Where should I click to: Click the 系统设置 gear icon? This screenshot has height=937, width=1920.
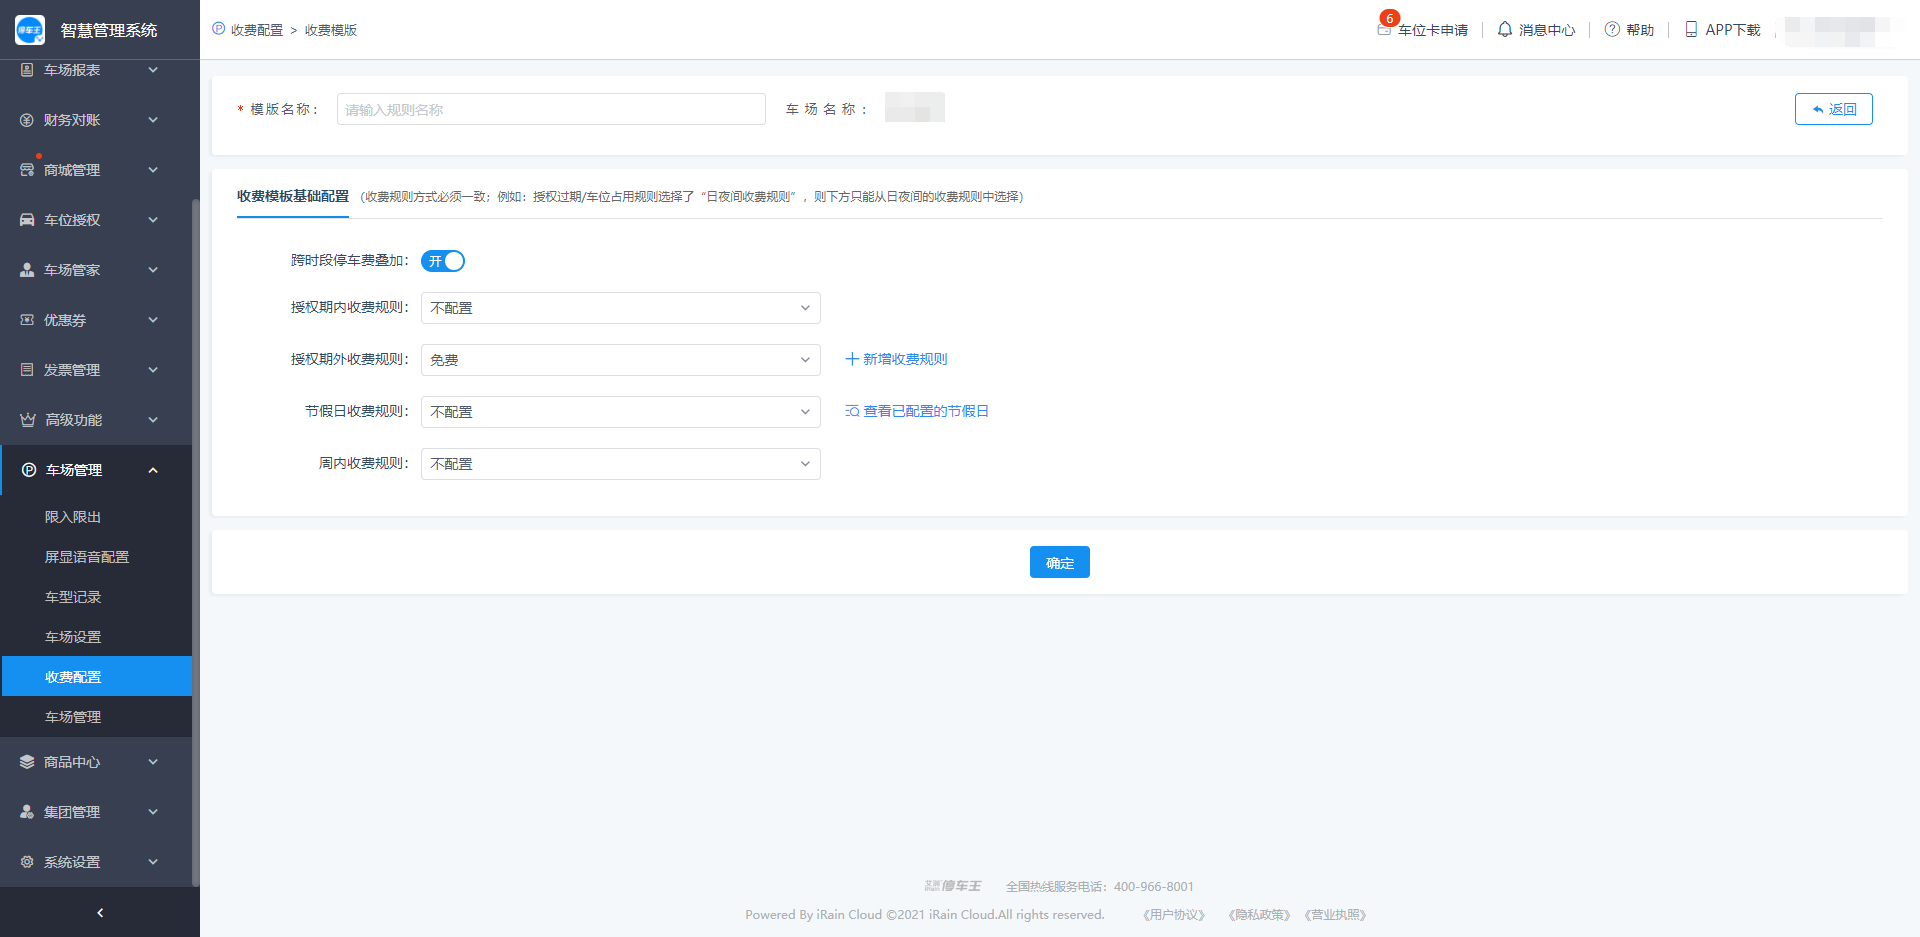27,862
